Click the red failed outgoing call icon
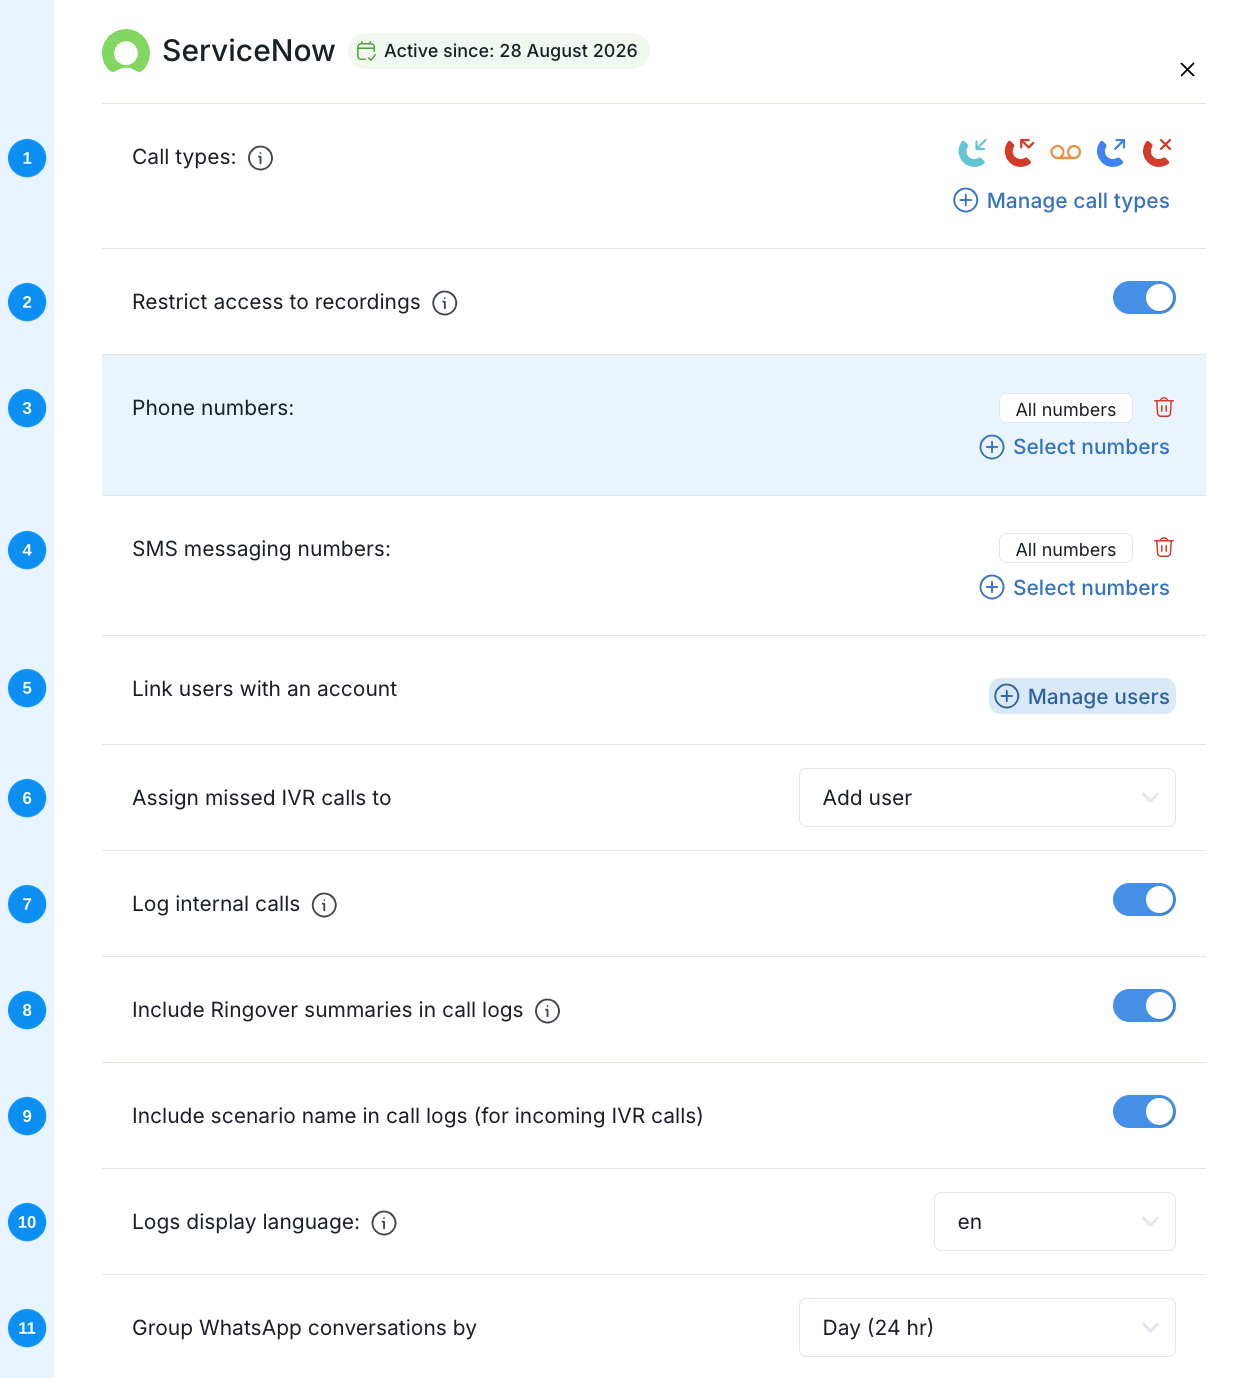Image resolution: width=1254 pixels, height=1378 pixels. point(1158,152)
